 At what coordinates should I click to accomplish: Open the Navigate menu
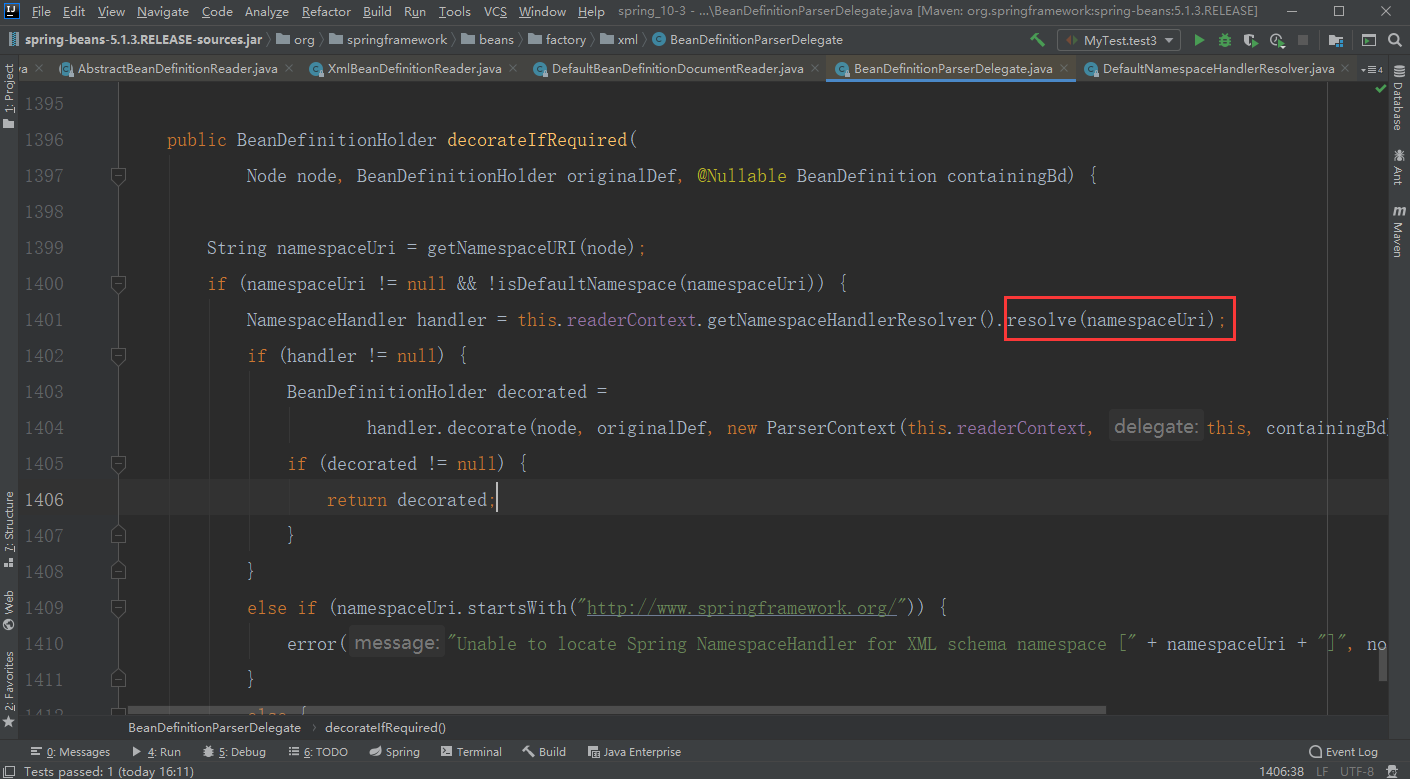coord(162,11)
